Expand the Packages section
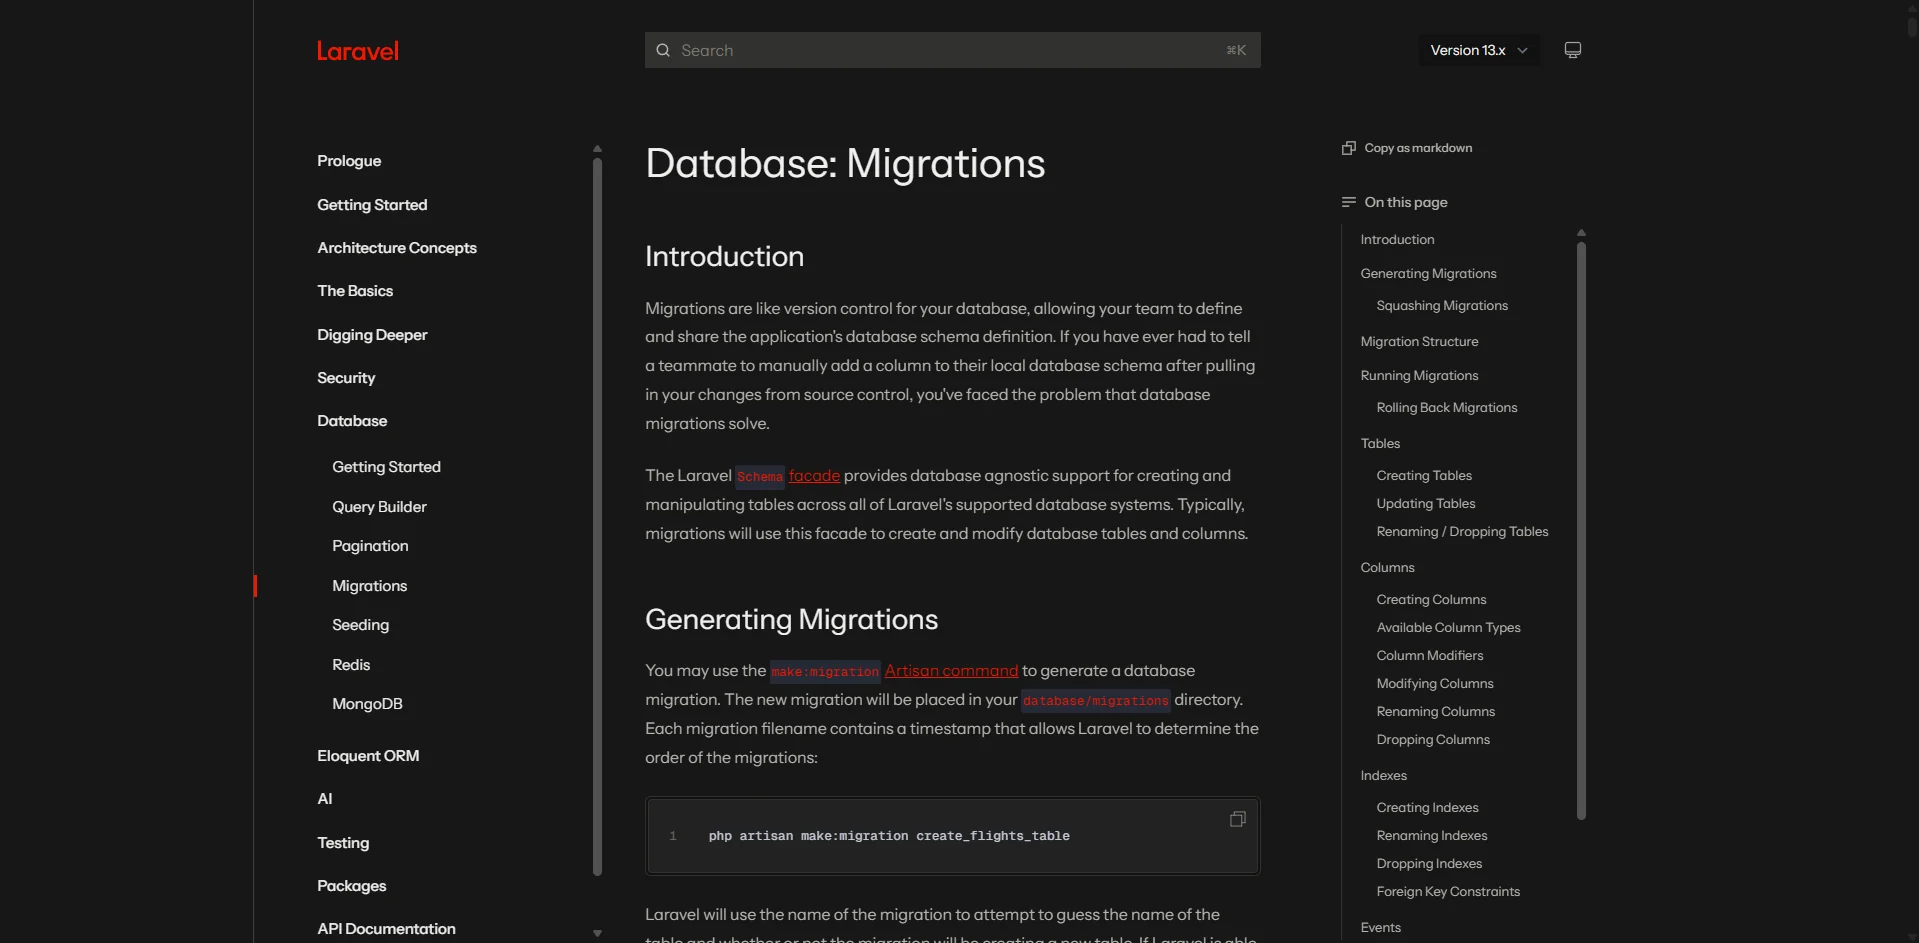1919x943 pixels. (351, 886)
